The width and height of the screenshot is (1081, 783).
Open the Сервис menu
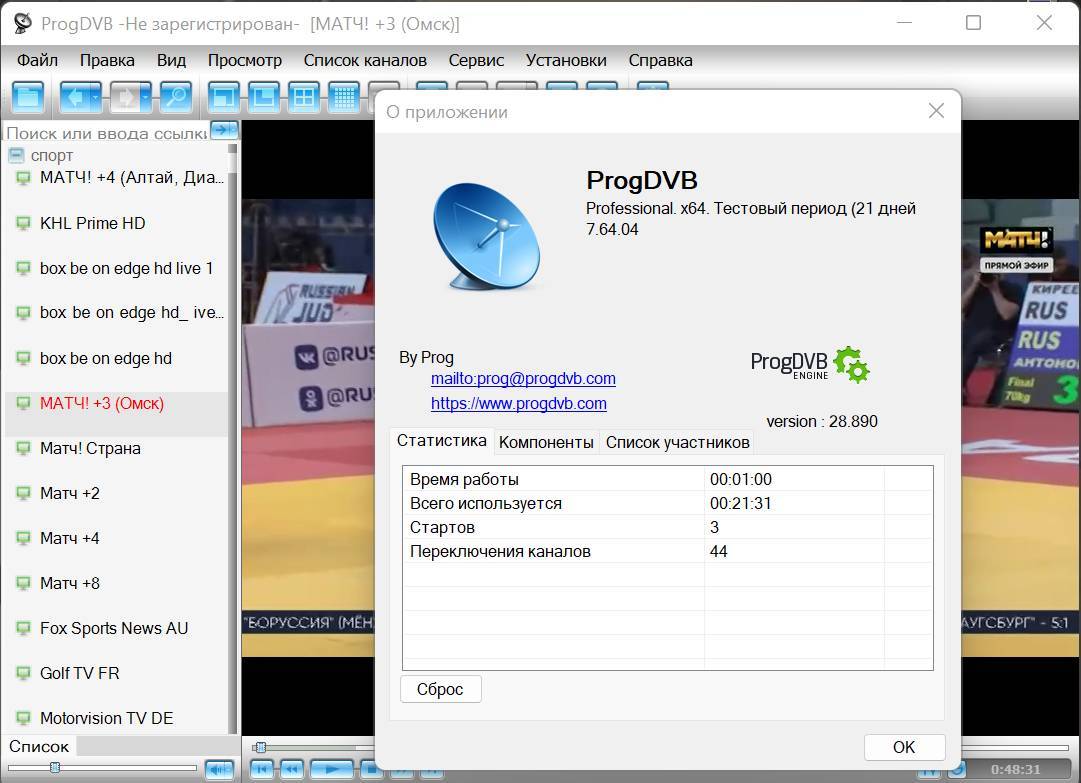point(476,61)
